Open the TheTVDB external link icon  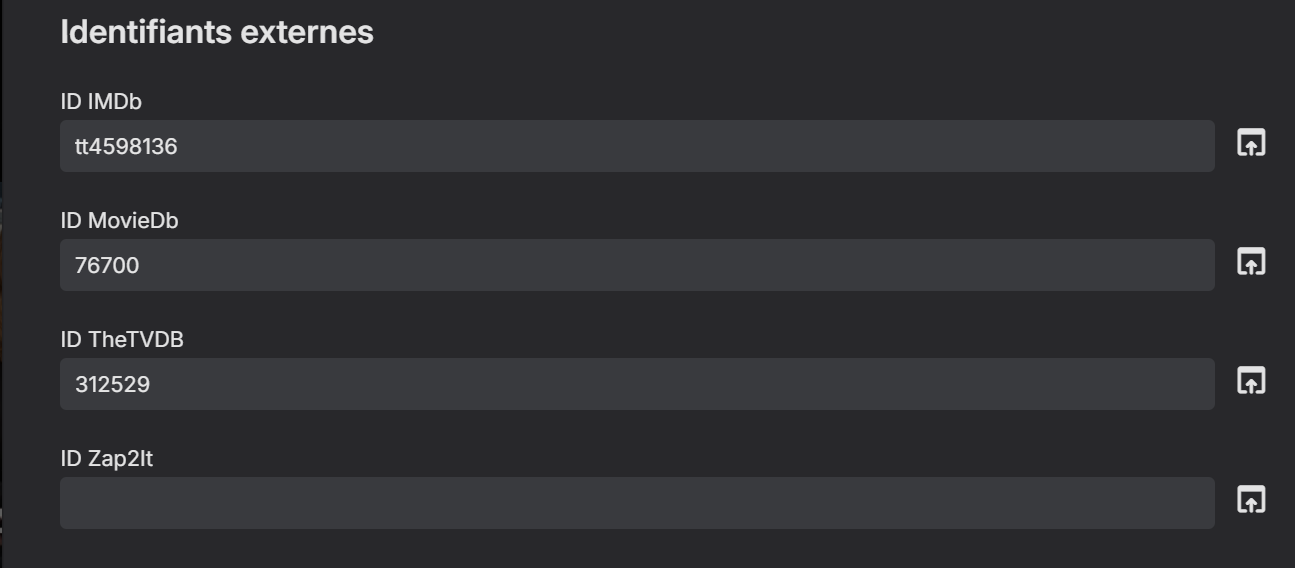(1251, 381)
